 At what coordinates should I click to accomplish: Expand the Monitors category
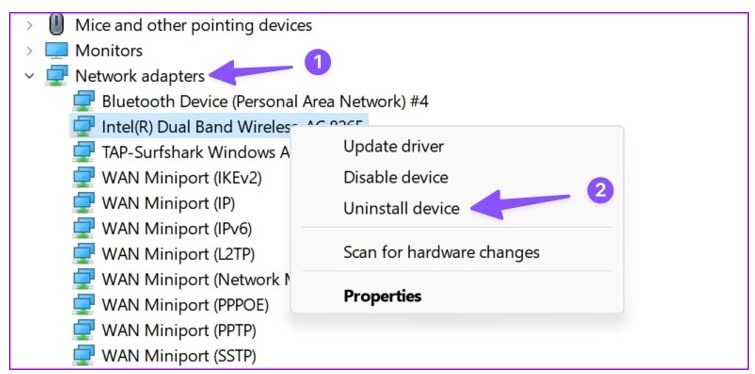pos(30,51)
